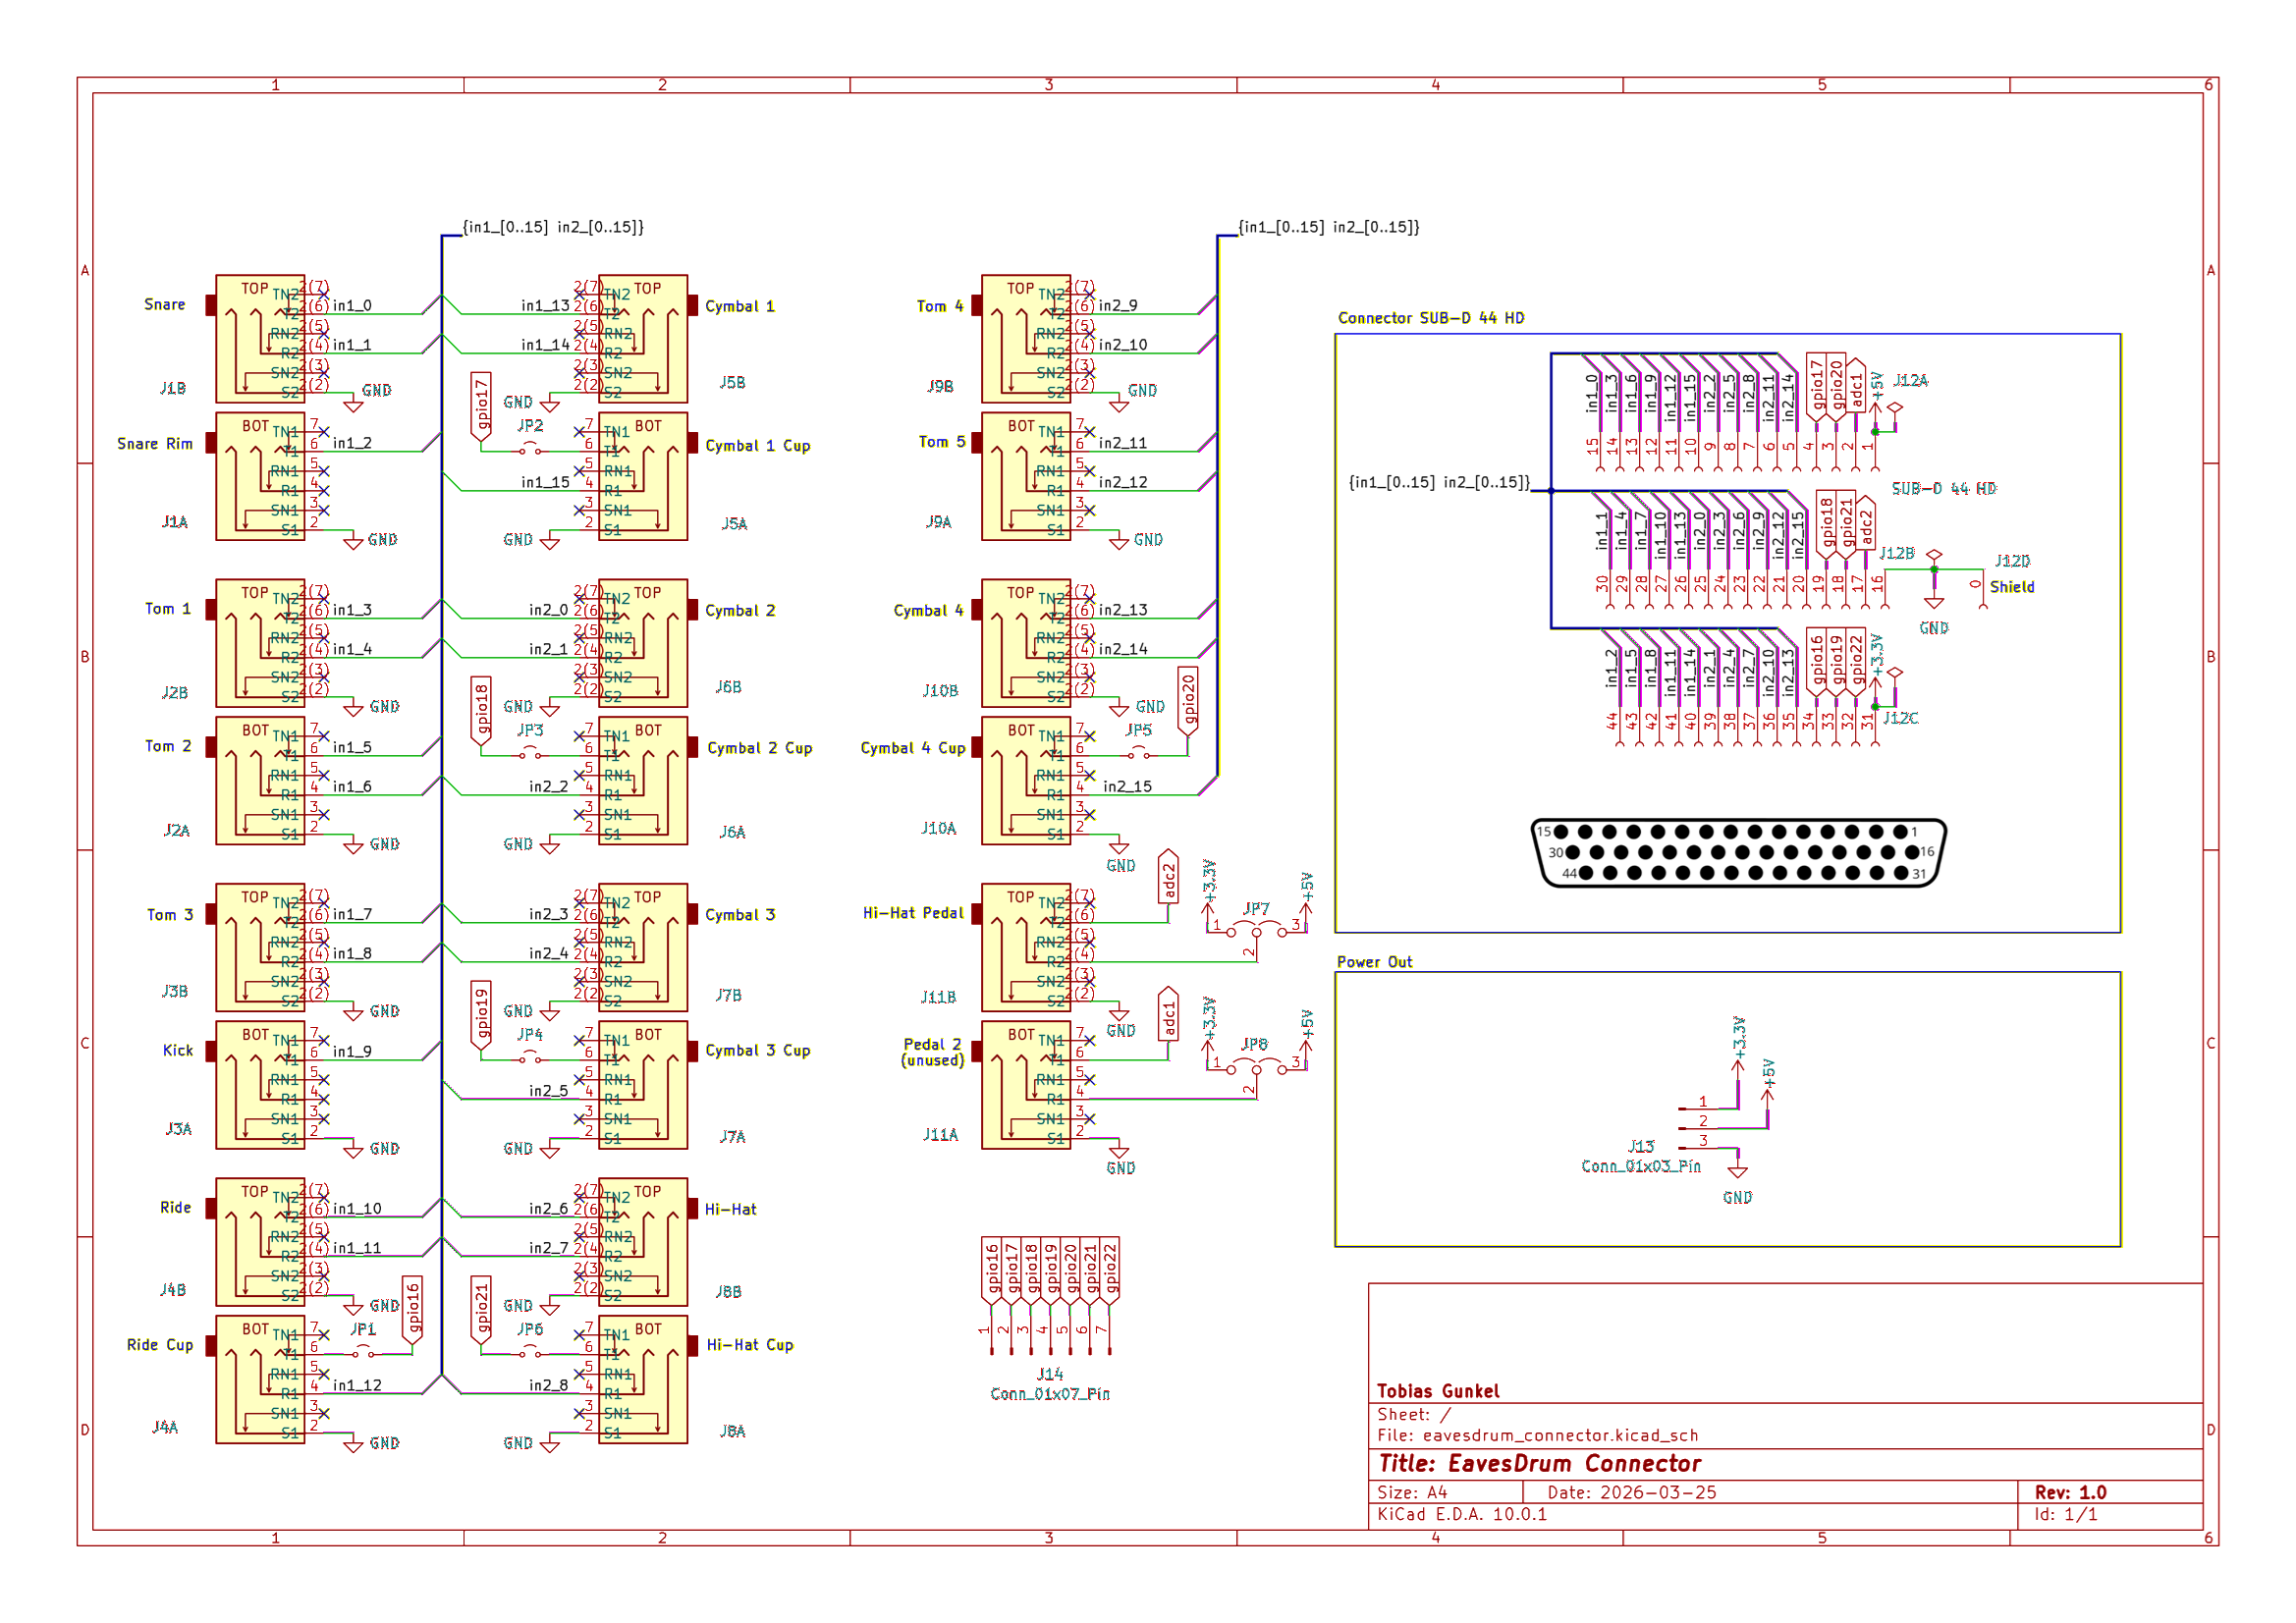Screen dimensions: 2296x1623
Task: Select the Tobias Gunkel title block text
Action: point(1438,1391)
